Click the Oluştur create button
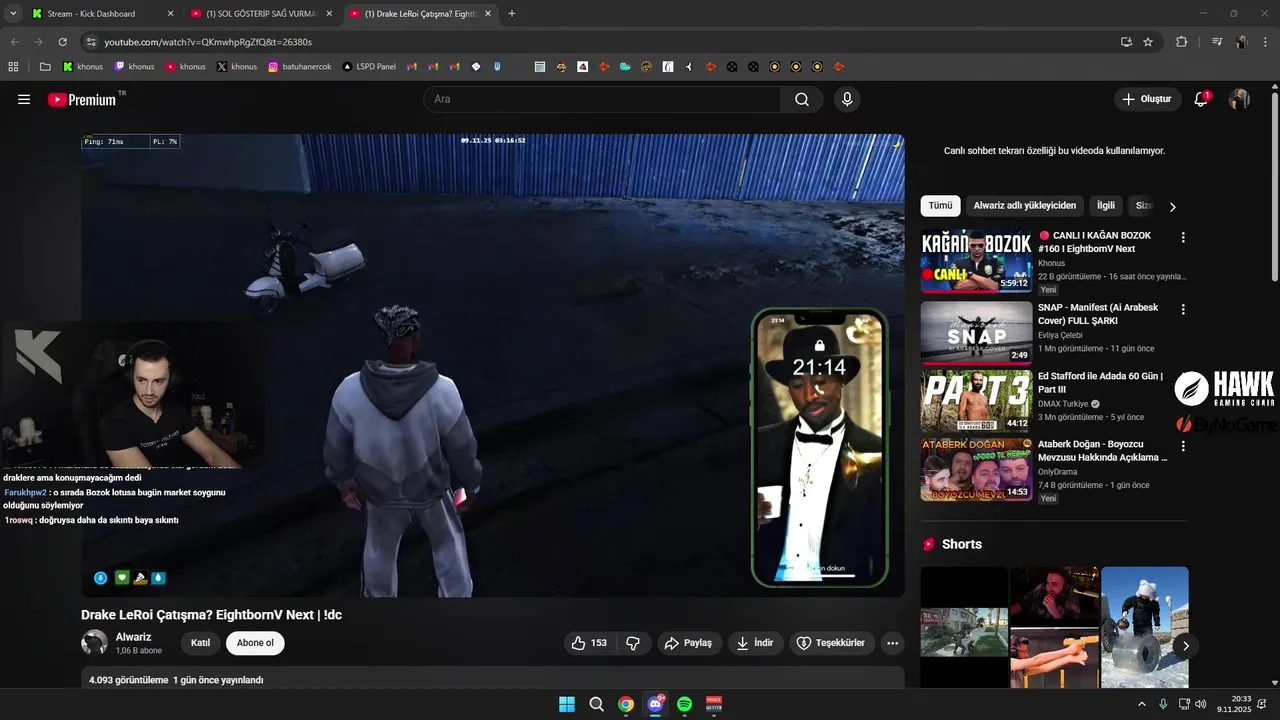 (1147, 99)
